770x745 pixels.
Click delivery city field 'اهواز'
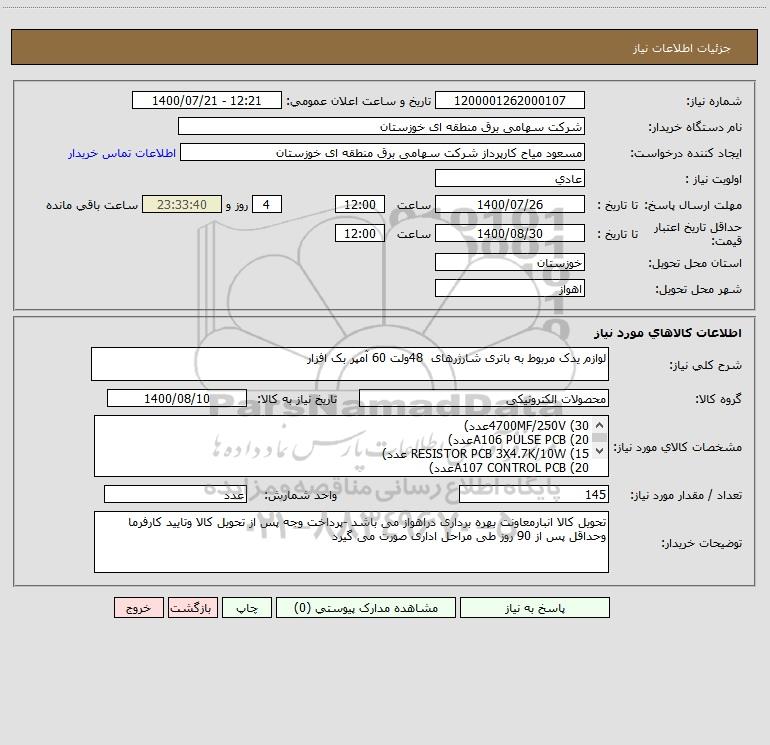(510, 288)
